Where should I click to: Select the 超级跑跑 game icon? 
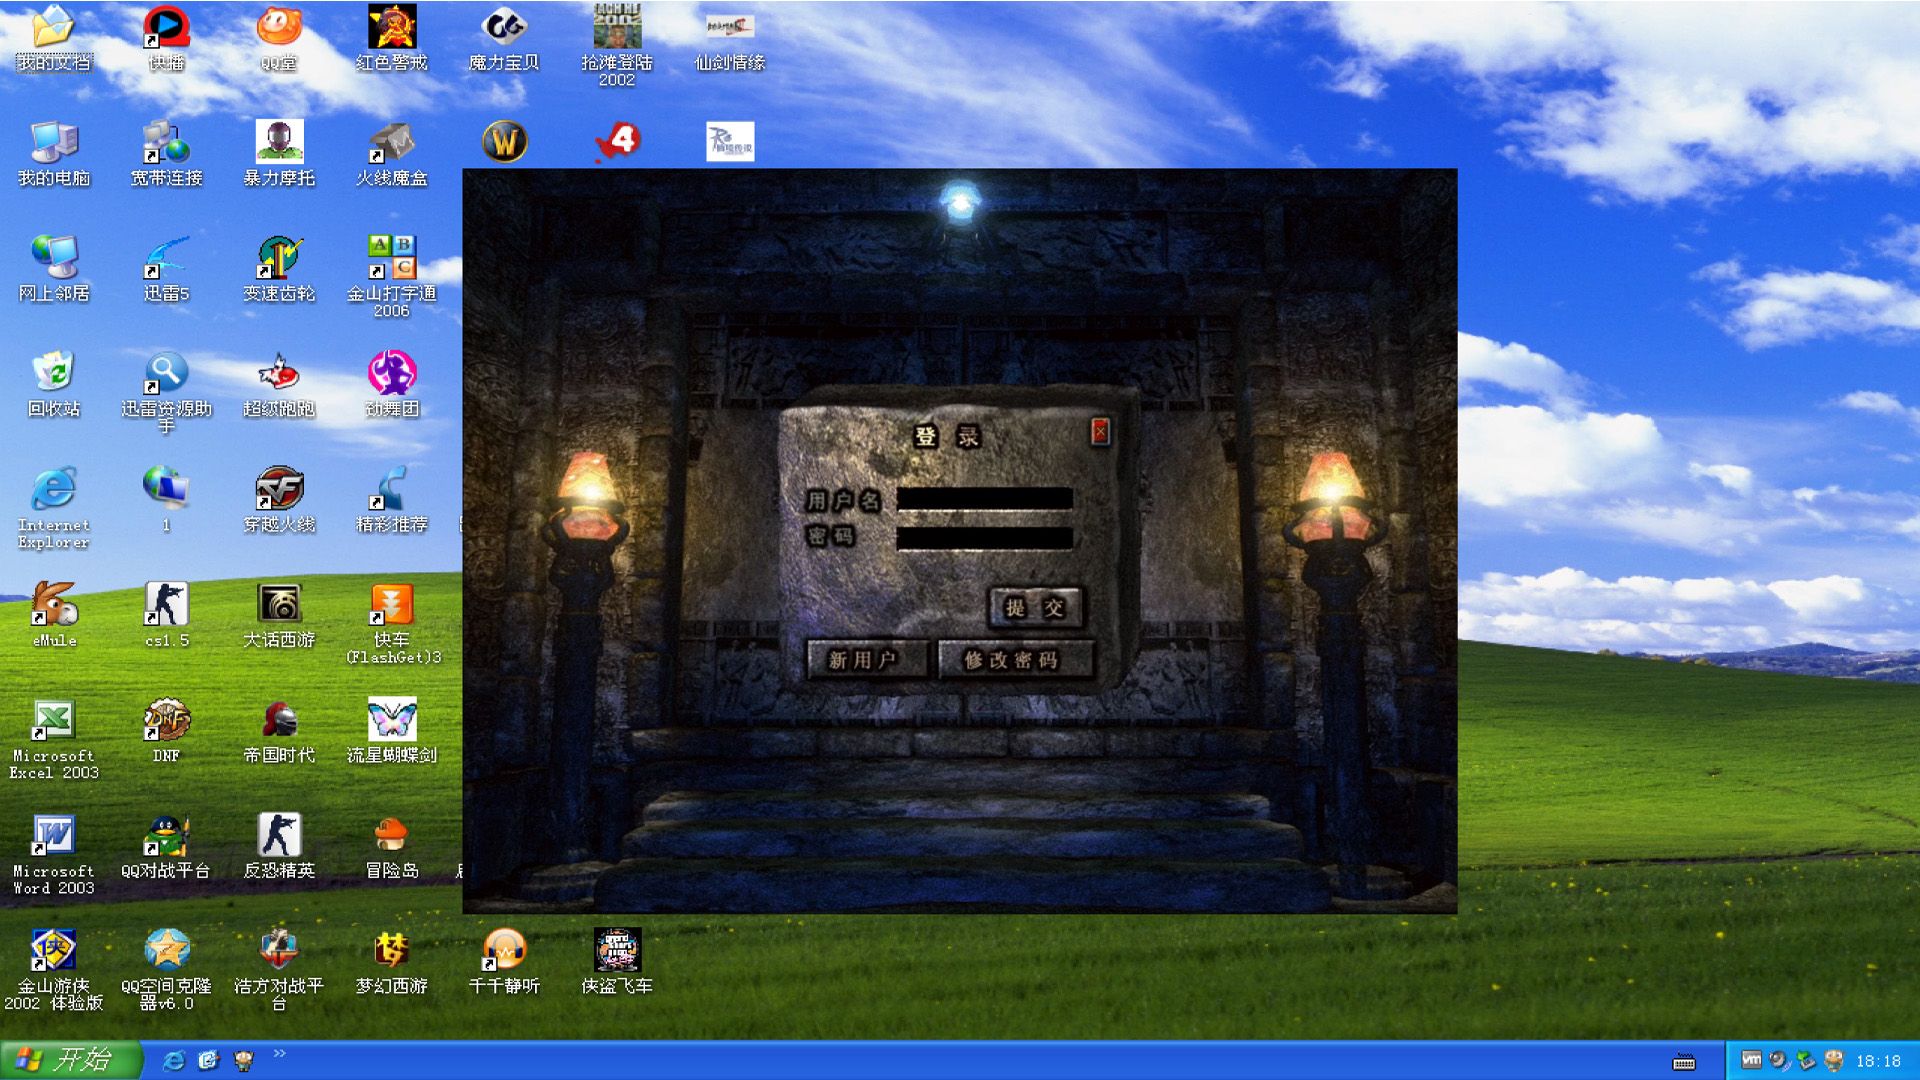(x=279, y=385)
